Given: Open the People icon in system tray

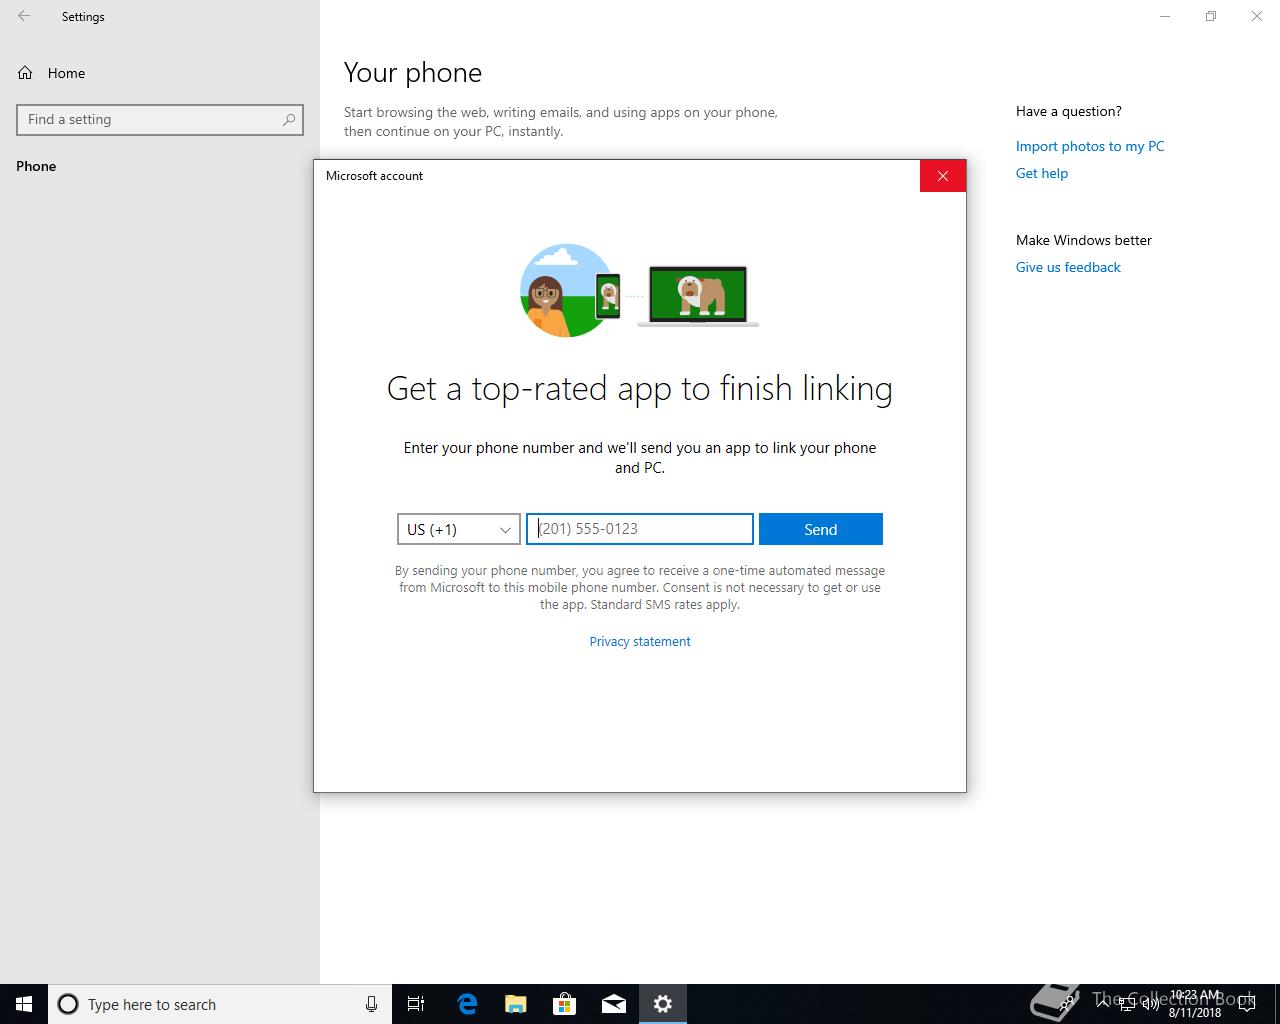Looking at the screenshot, I should pyautogui.click(x=1068, y=1004).
